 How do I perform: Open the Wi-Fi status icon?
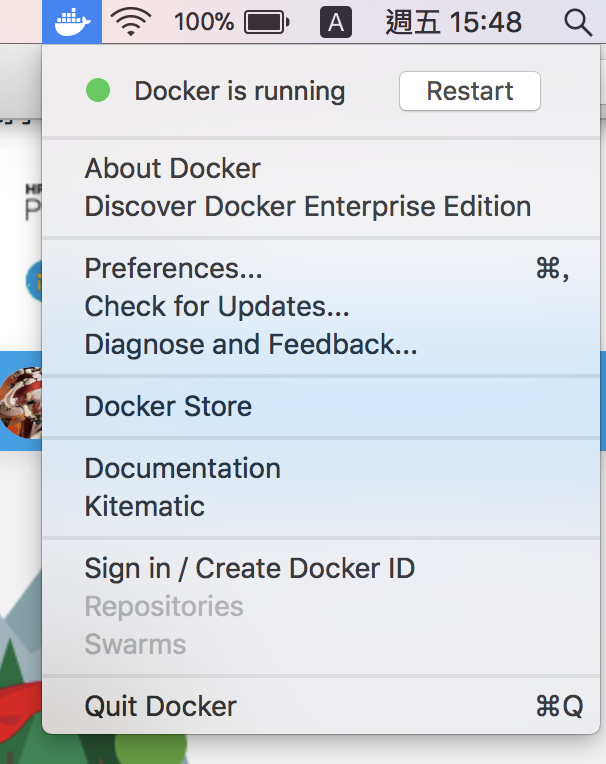[132, 21]
